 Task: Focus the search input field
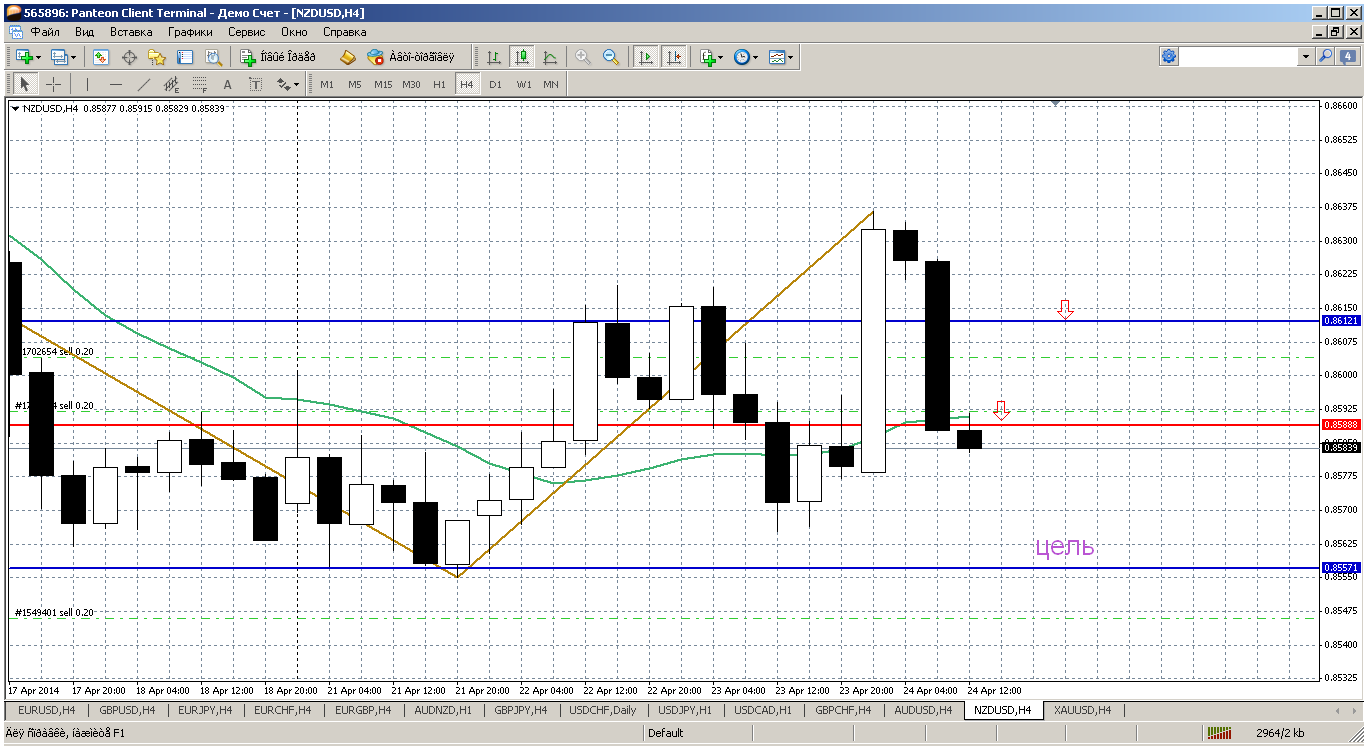tap(1240, 57)
